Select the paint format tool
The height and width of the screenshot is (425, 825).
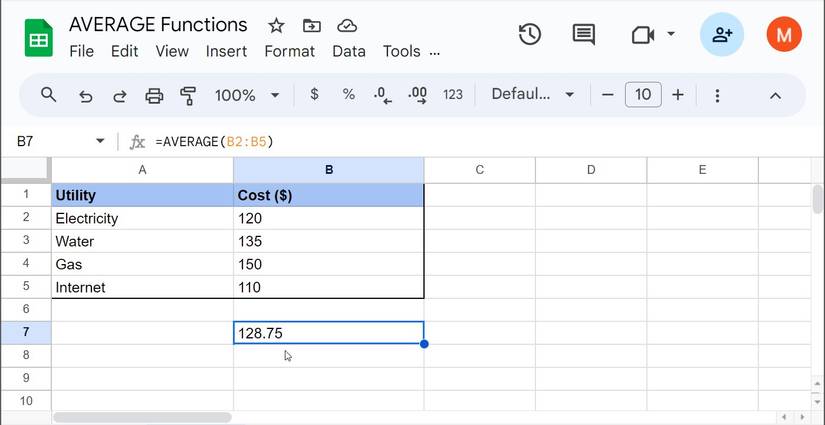(188, 96)
